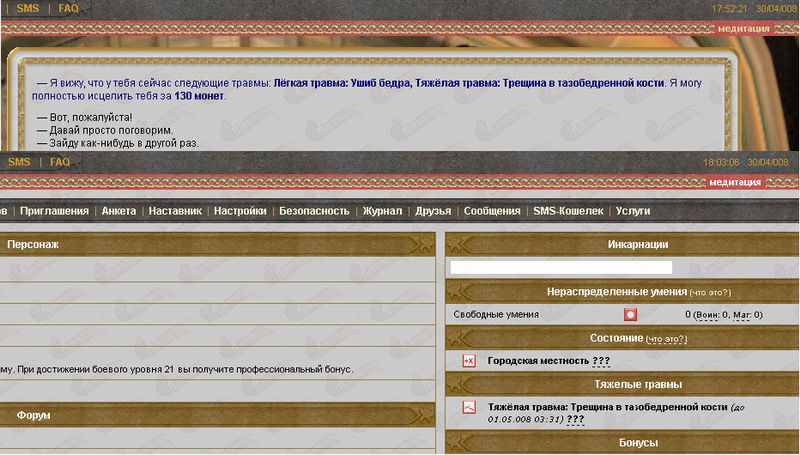Open the SMS-Кошелек page
800x455 pixels.
(x=568, y=211)
